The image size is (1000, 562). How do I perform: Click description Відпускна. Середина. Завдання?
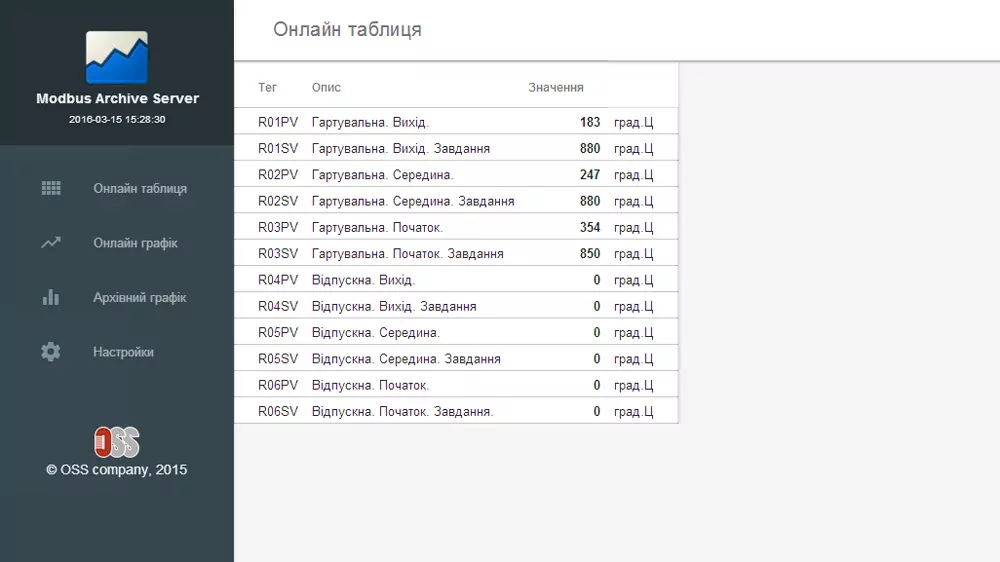(406, 359)
